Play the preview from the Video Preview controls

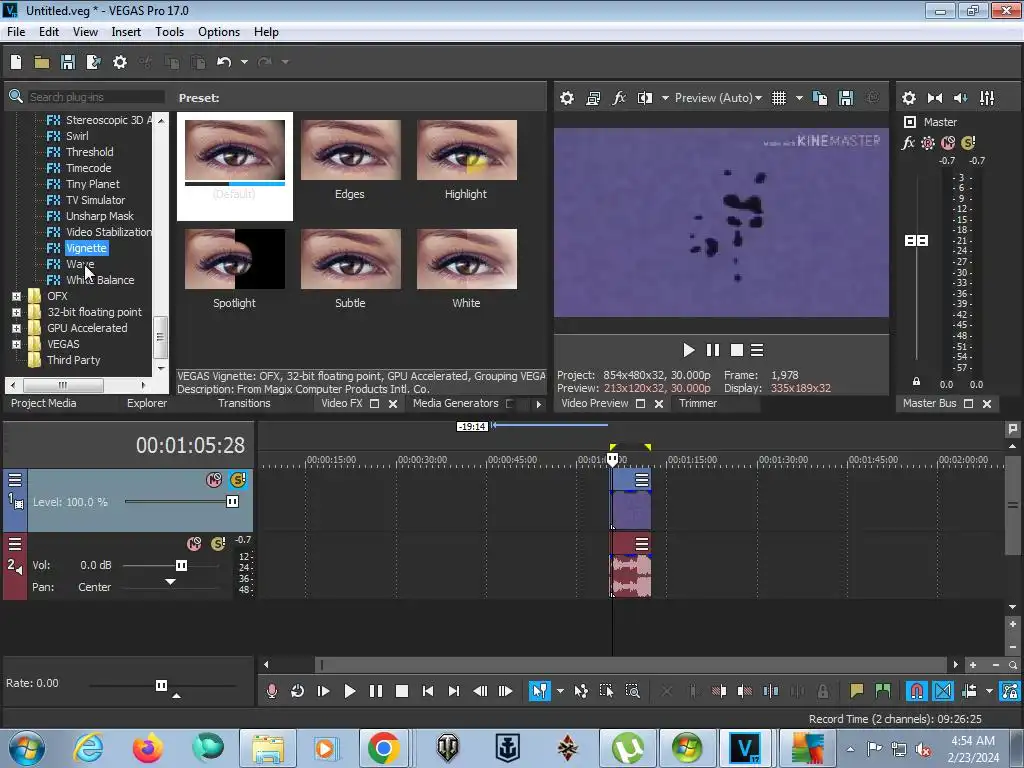point(688,351)
